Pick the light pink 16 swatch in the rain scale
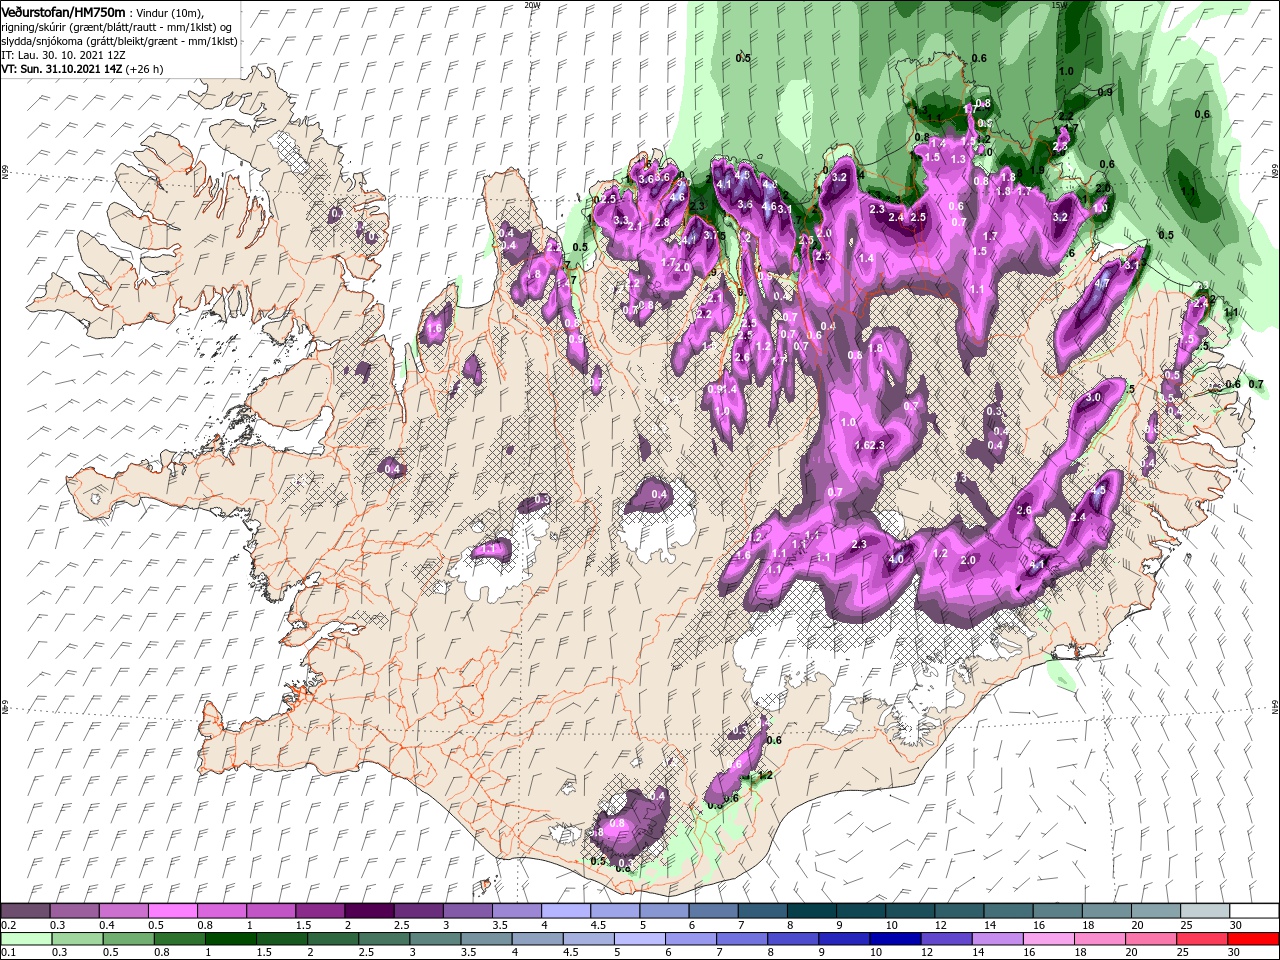Image resolution: width=1280 pixels, height=960 pixels. click(1047, 939)
